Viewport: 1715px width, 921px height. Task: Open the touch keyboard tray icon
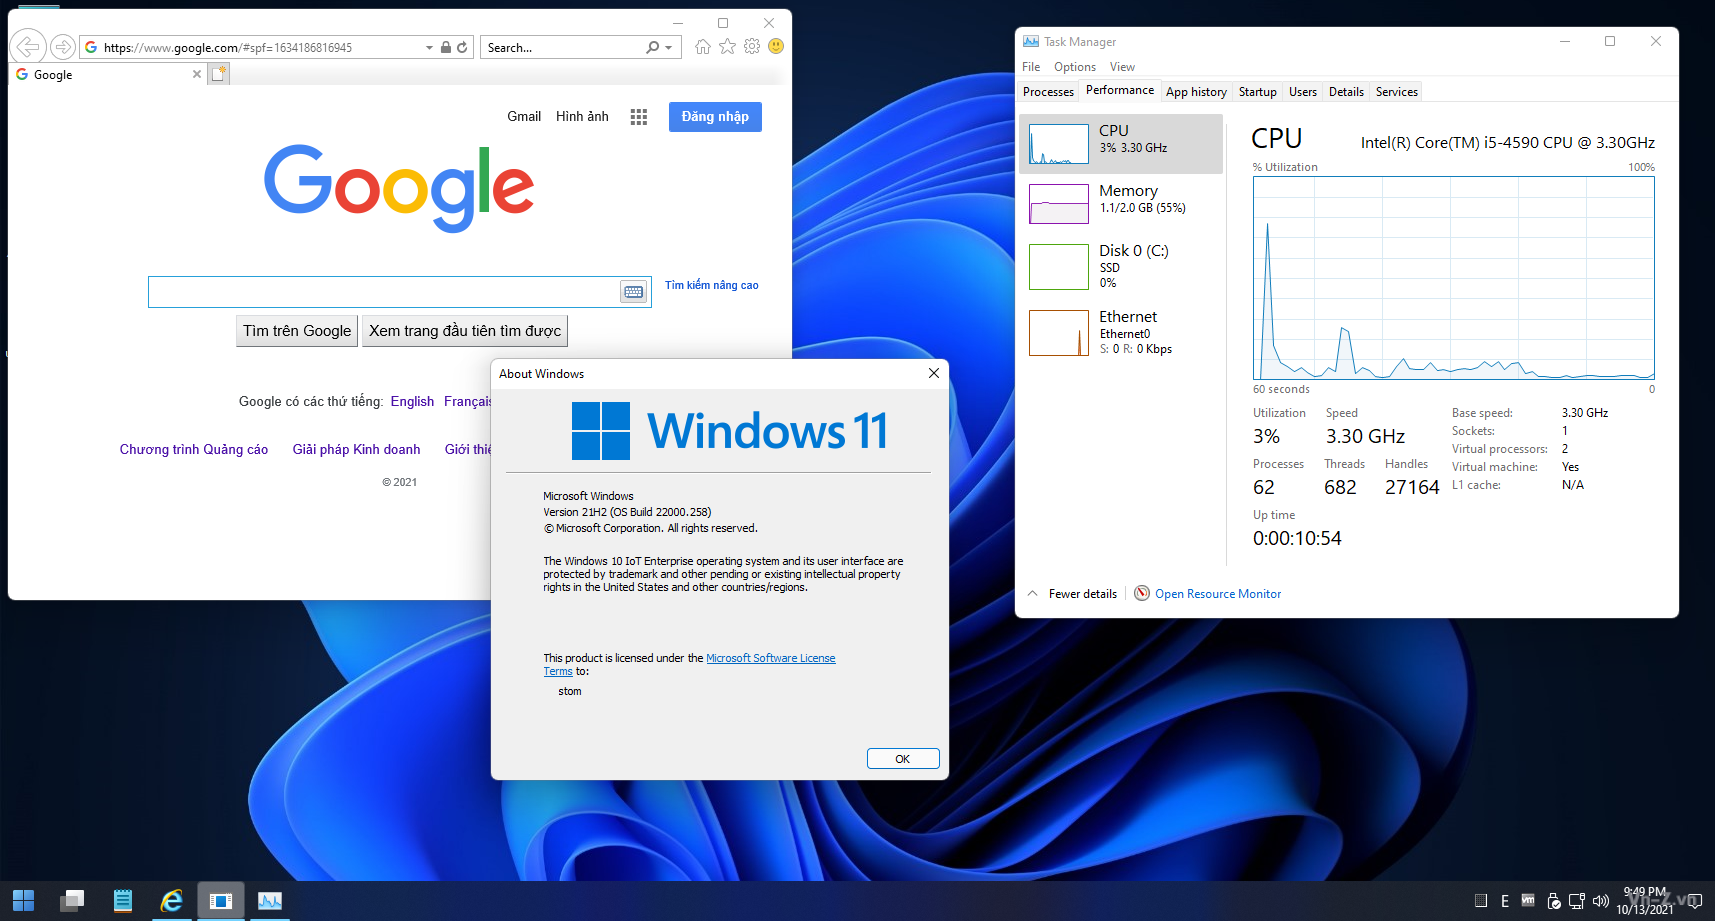(x=1481, y=901)
